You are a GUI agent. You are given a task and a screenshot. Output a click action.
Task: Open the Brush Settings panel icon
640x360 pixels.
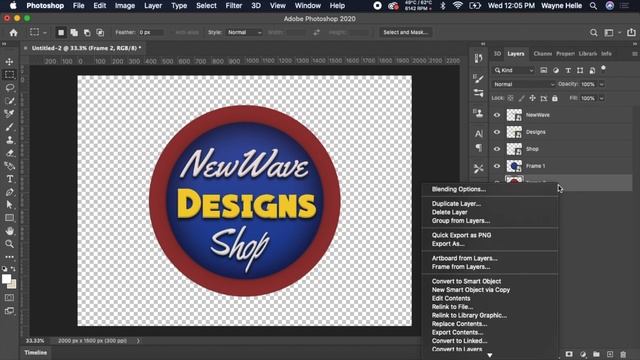[x=479, y=78]
